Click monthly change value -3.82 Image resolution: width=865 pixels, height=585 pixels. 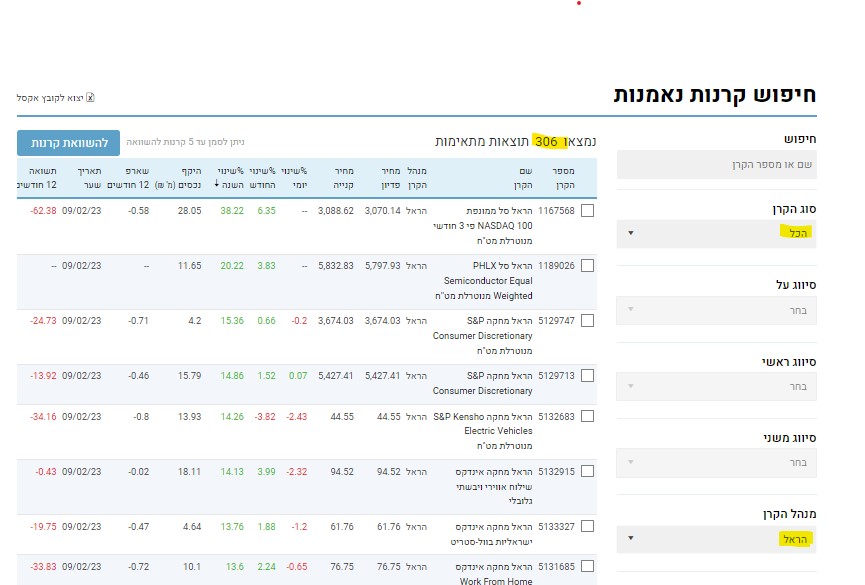tap(265, 417)
